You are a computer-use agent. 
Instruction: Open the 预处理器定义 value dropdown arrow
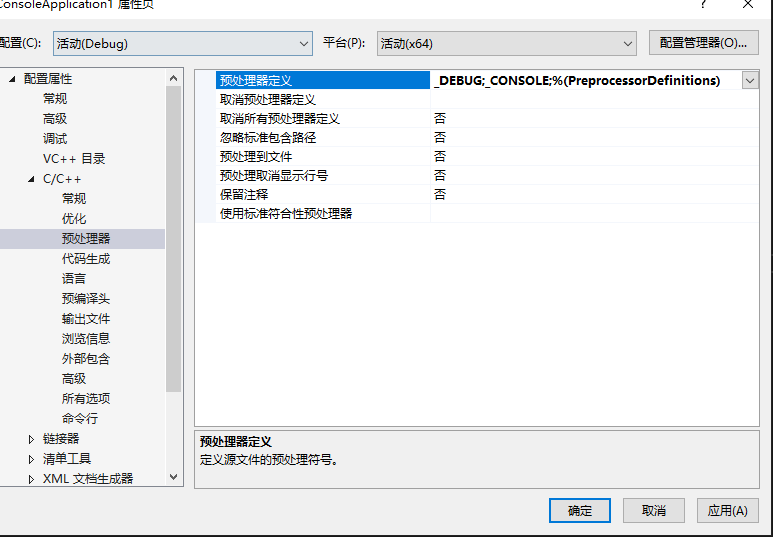(750, 80)
